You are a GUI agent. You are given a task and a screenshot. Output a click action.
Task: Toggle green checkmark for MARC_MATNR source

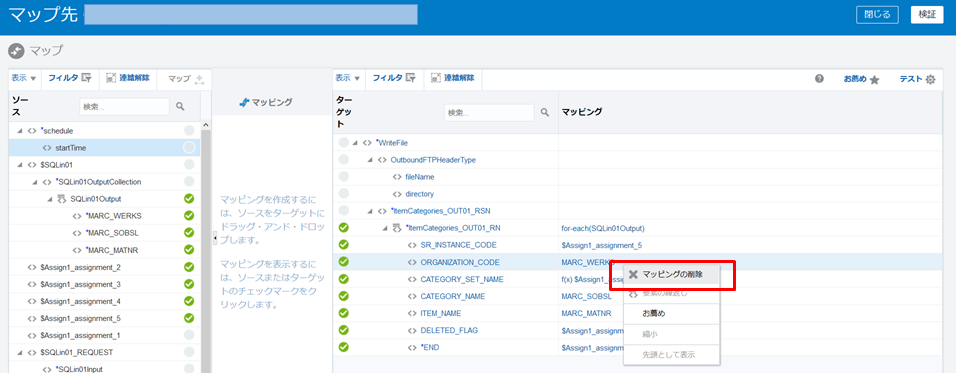pyautogui.click(x=189, y=250)
